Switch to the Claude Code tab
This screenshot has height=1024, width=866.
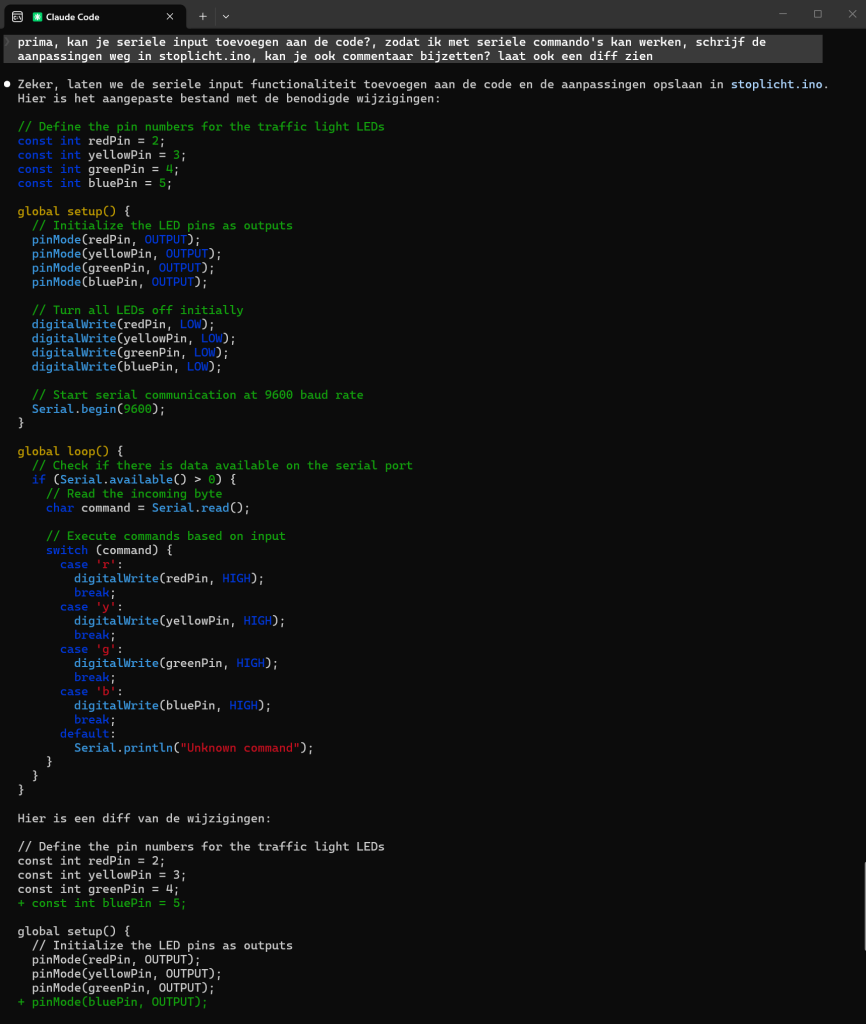pos(90,16)
